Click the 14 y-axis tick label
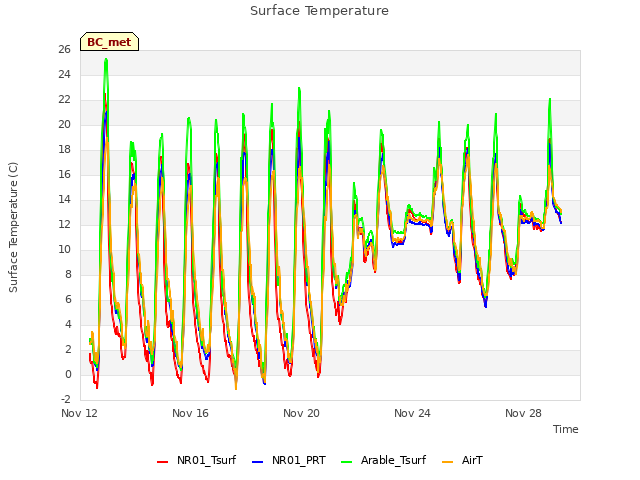The width and height of the screenshot is (640, 480). (x=64, y=199)
